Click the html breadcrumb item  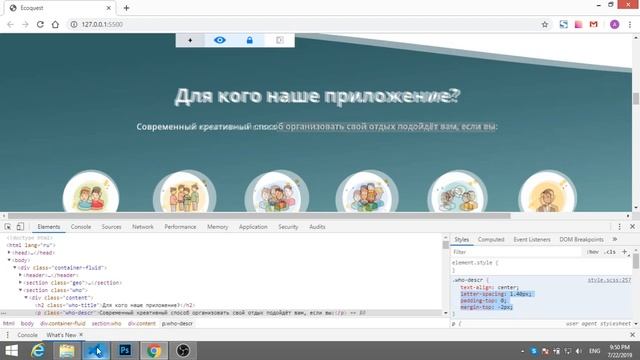(9, 324)
